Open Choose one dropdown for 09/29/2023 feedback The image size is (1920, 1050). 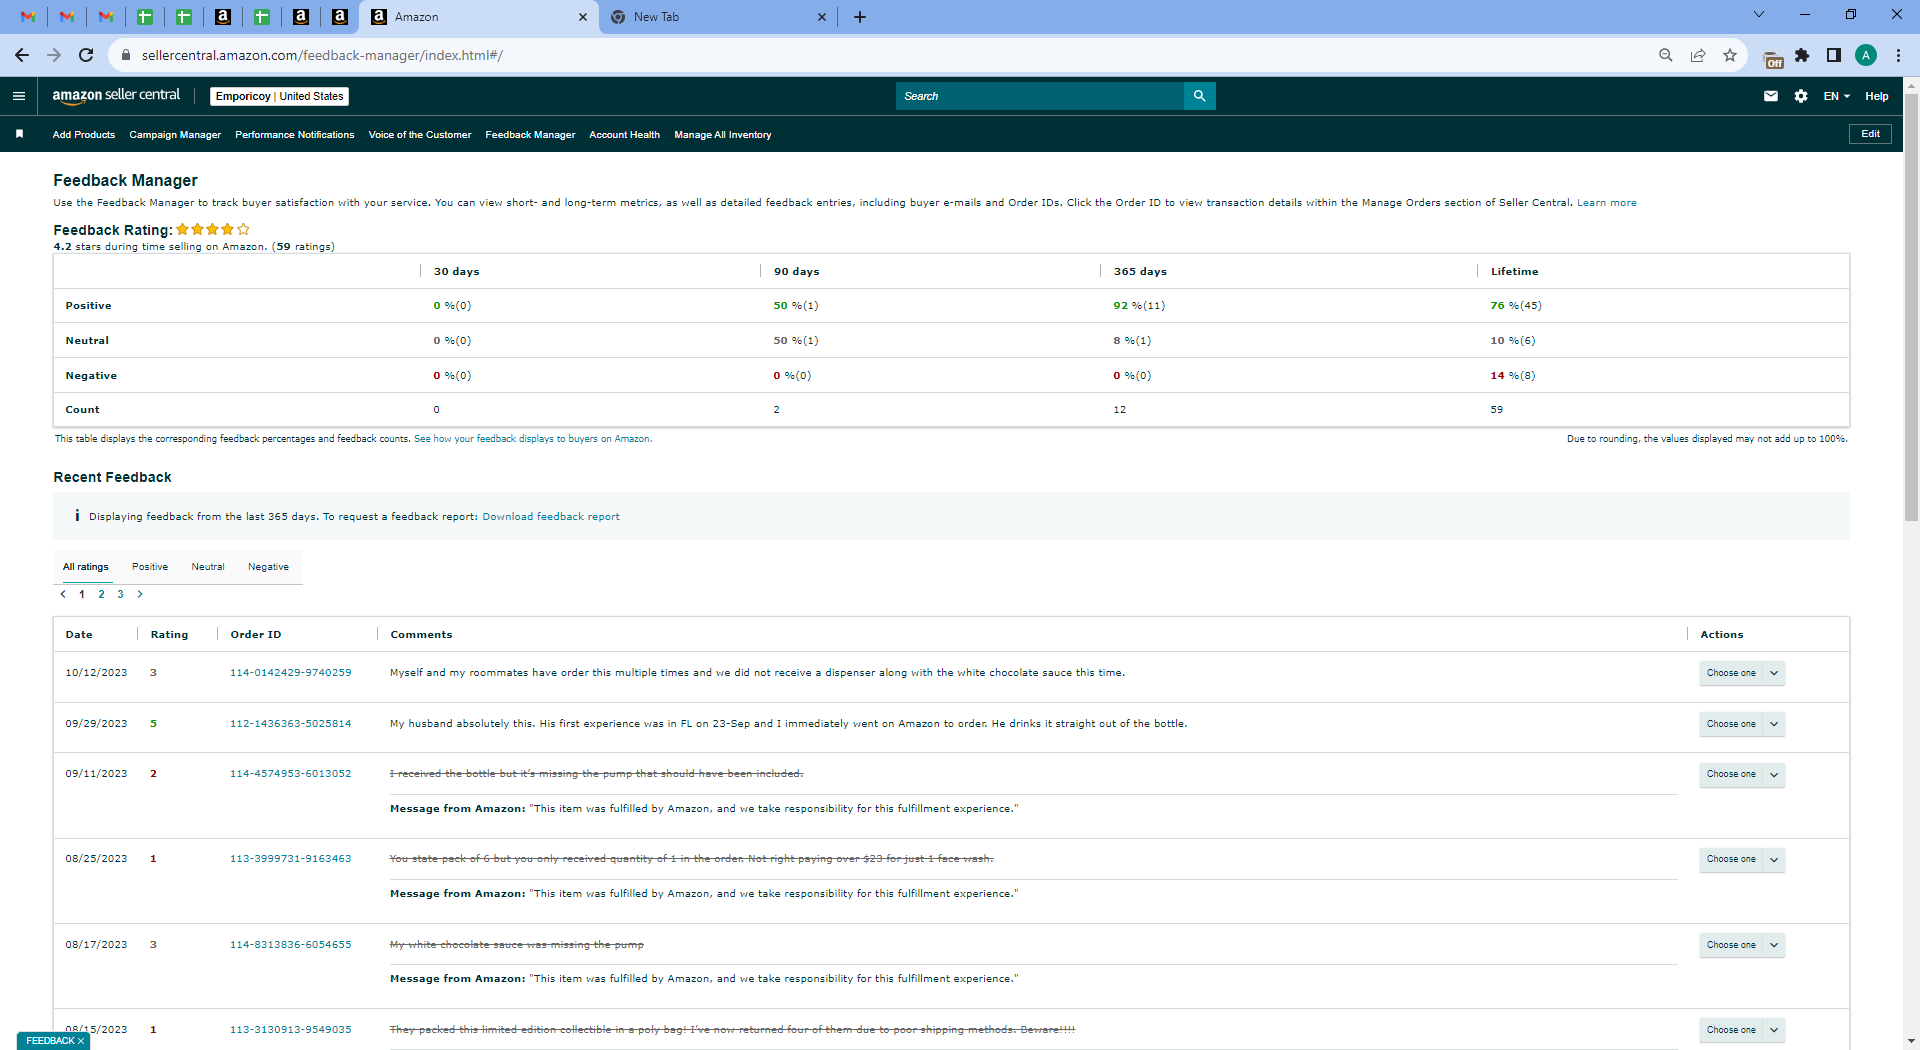tap(1742, 724)
